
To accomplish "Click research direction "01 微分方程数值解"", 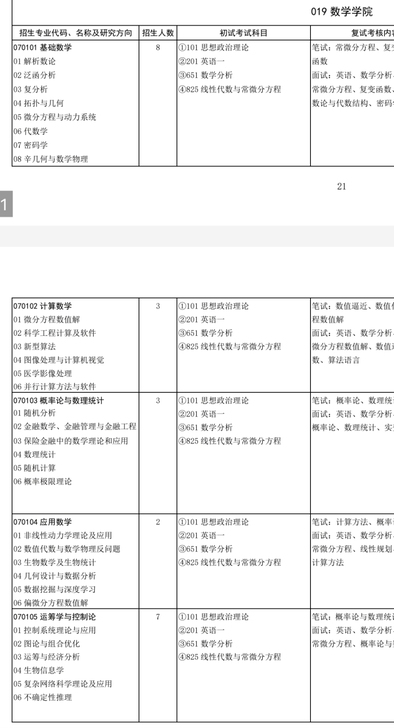I will tap(46, 319).
